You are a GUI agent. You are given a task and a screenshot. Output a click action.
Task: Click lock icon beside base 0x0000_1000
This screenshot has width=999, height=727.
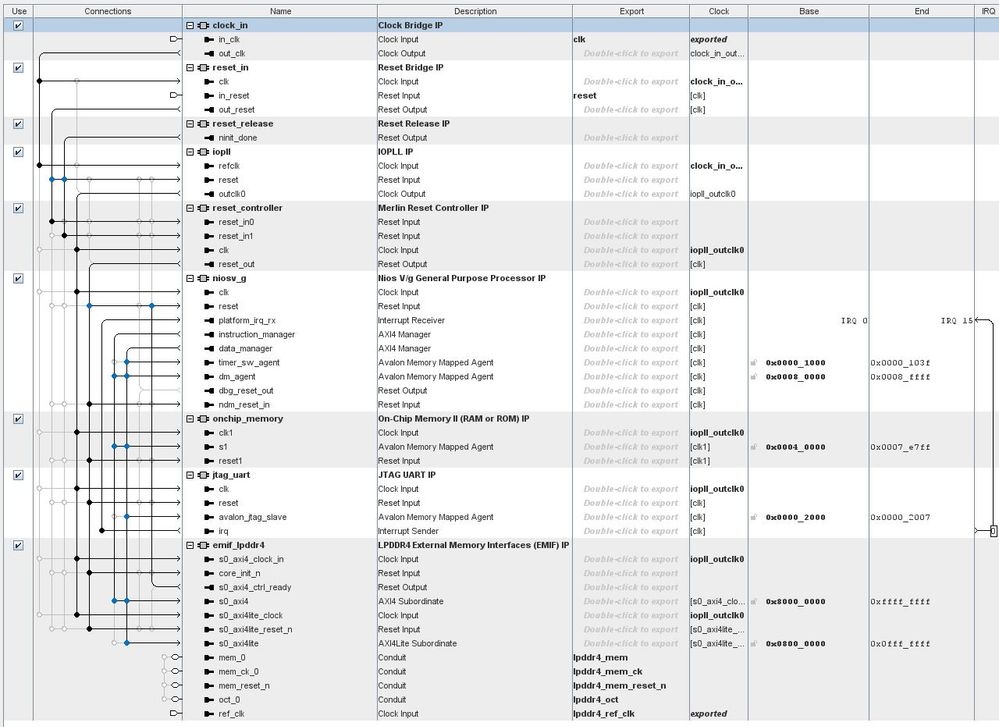[x=754, y=363]
